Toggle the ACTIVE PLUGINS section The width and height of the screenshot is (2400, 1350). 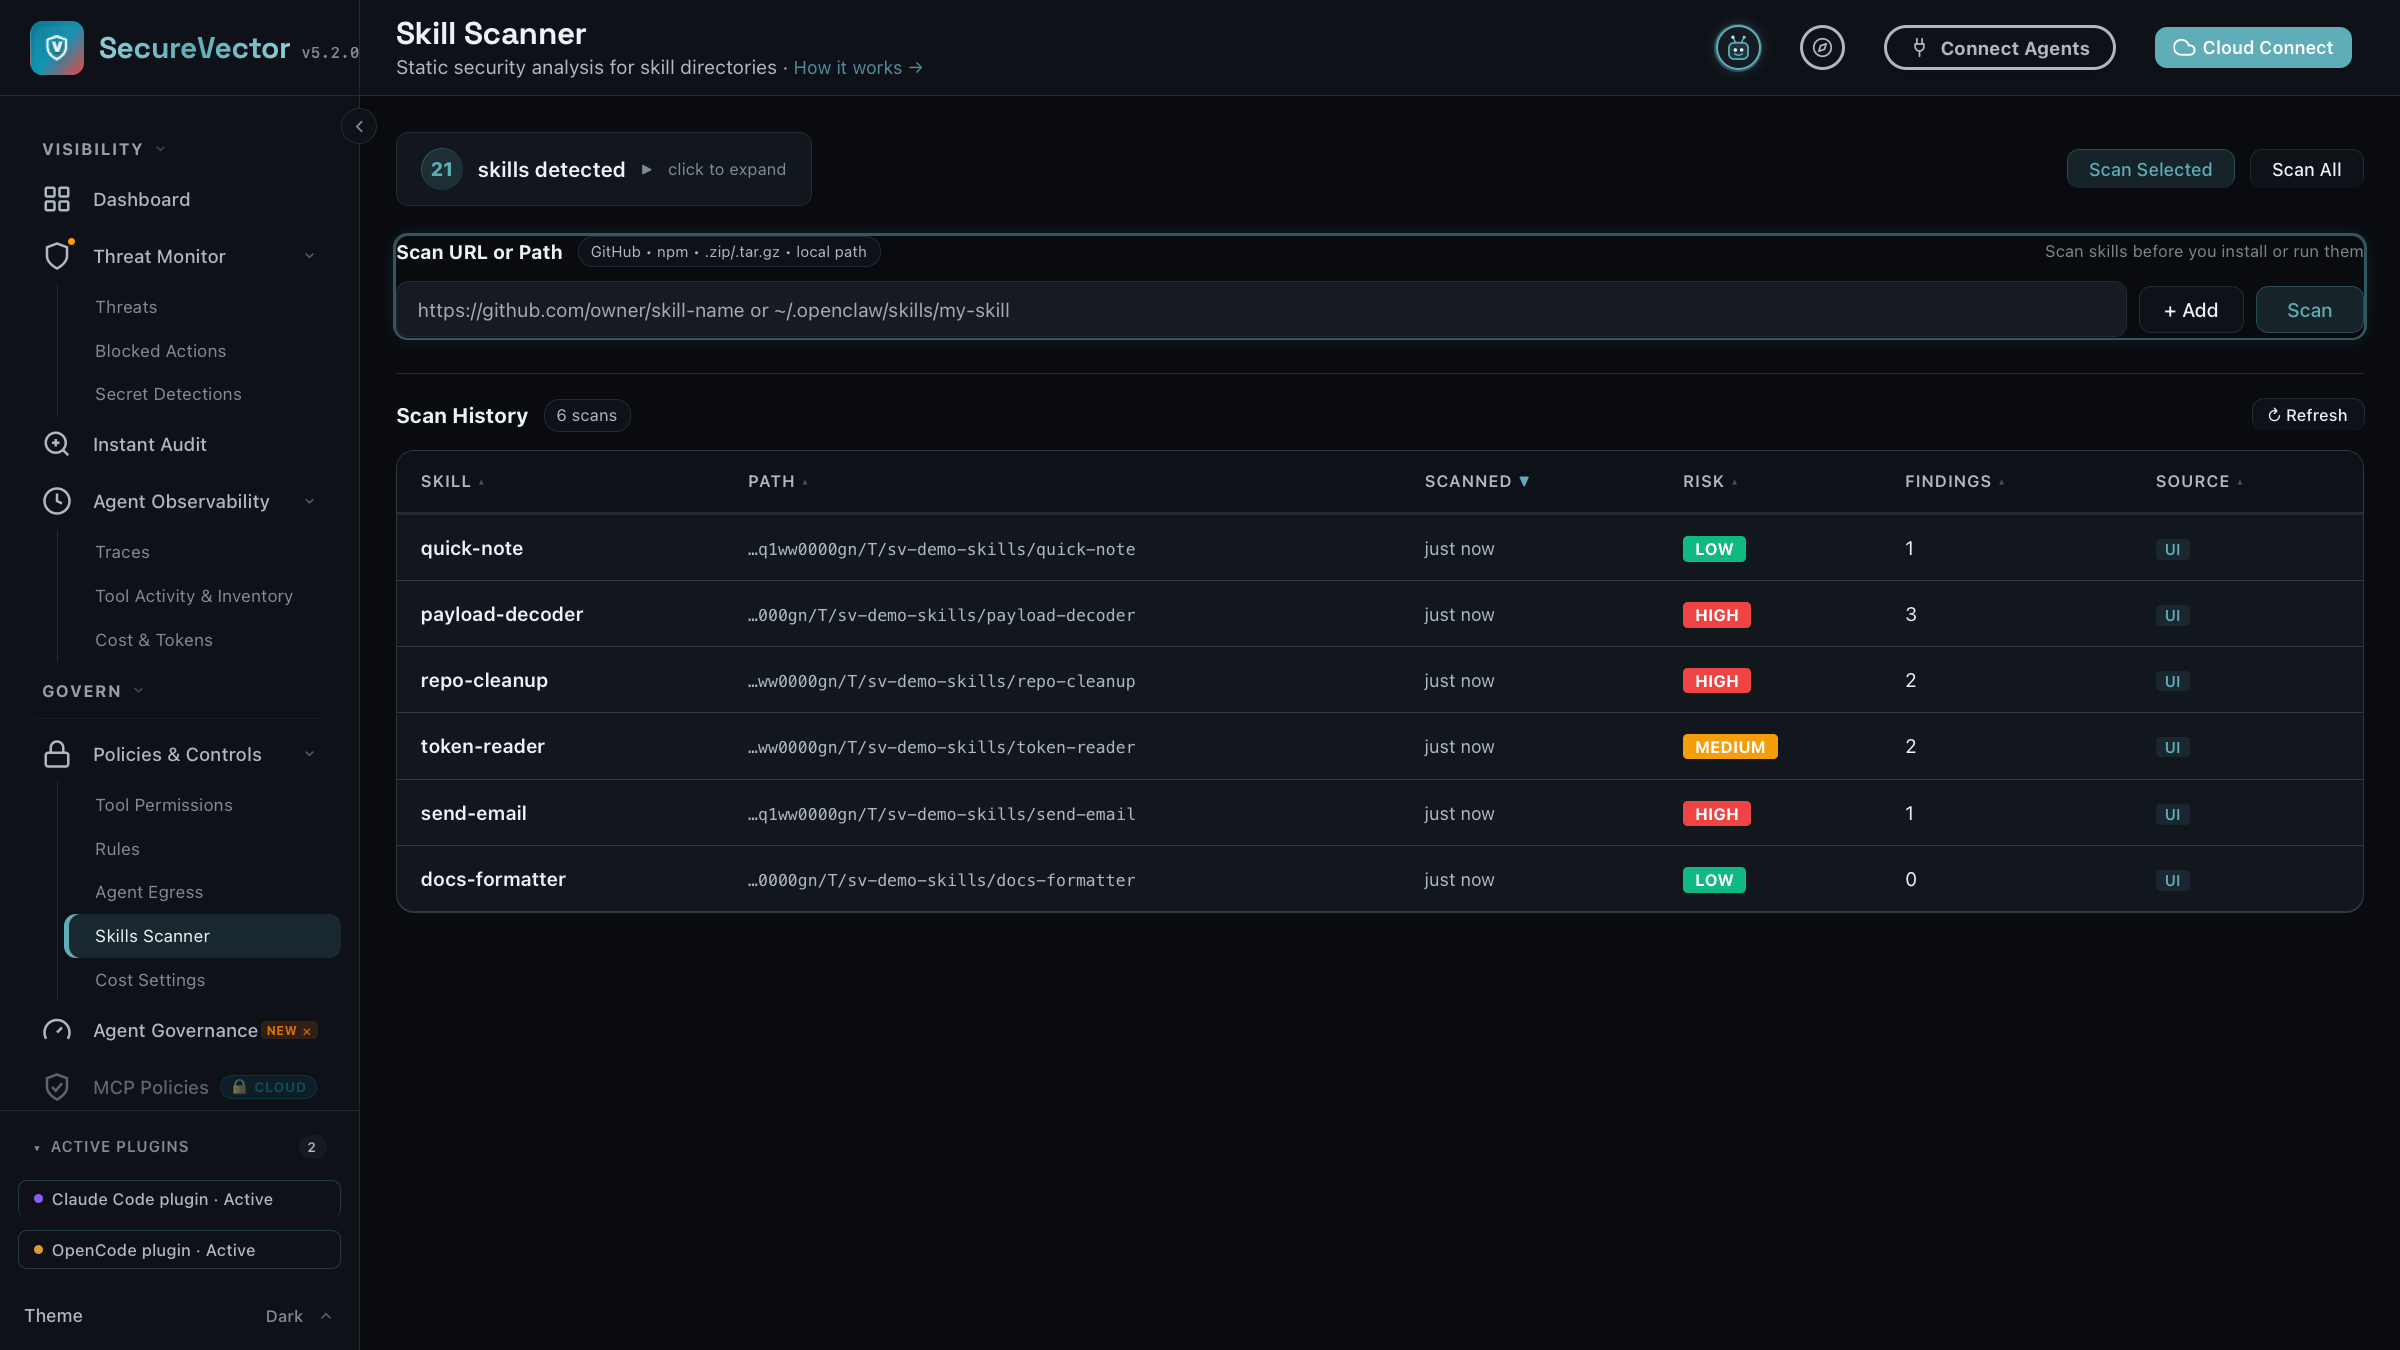tap(119, 1147)
